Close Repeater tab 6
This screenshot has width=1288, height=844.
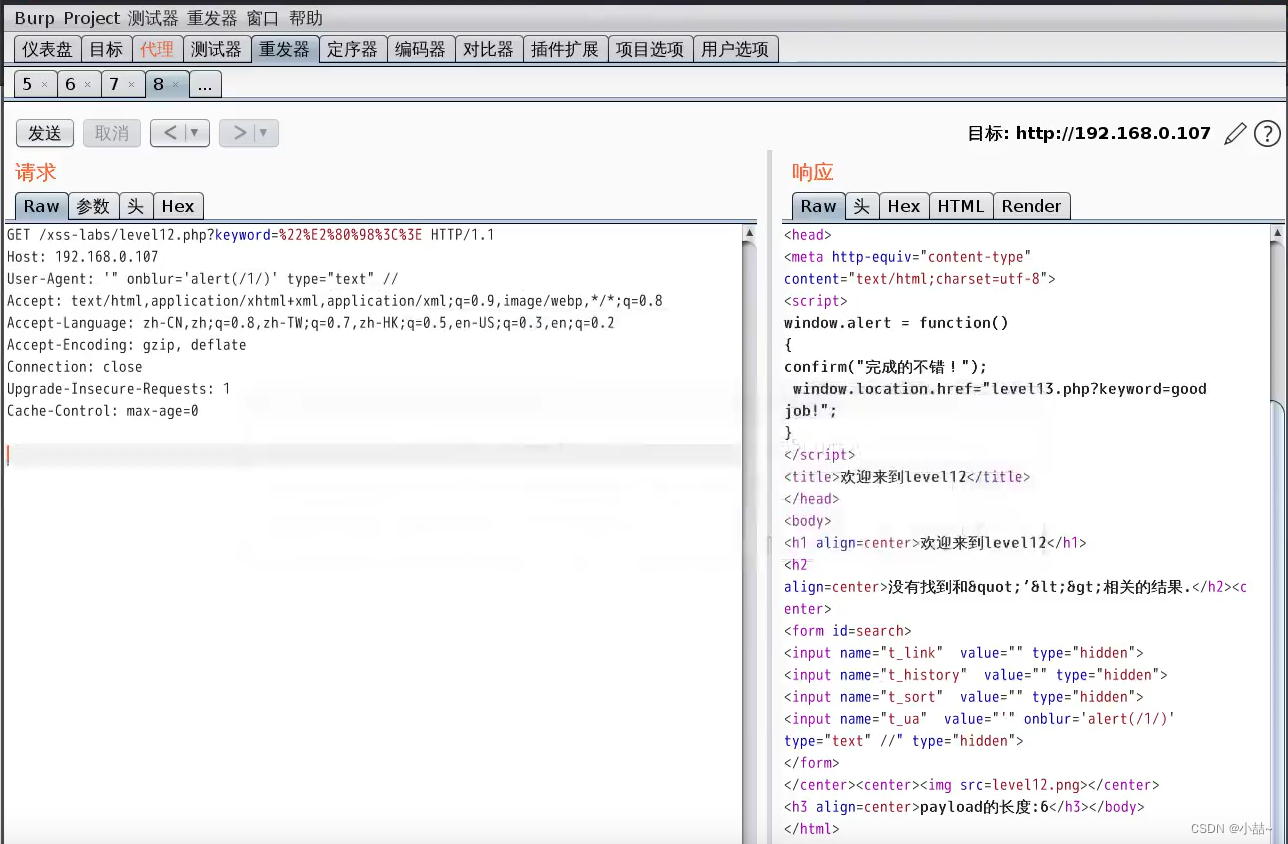click(87, 85)
